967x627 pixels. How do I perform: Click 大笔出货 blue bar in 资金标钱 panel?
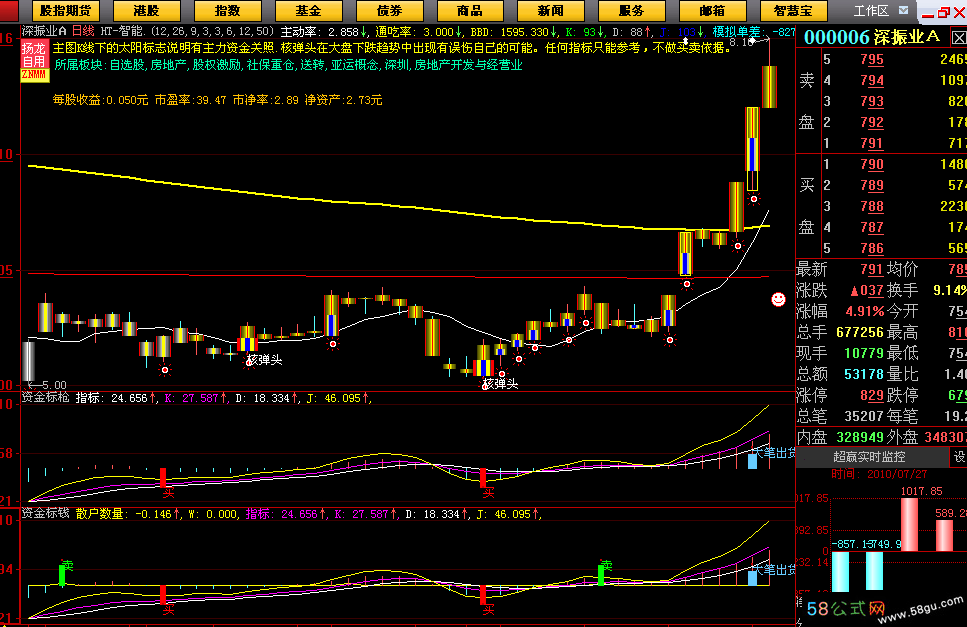pyautogui.click(x=752, y=578)
